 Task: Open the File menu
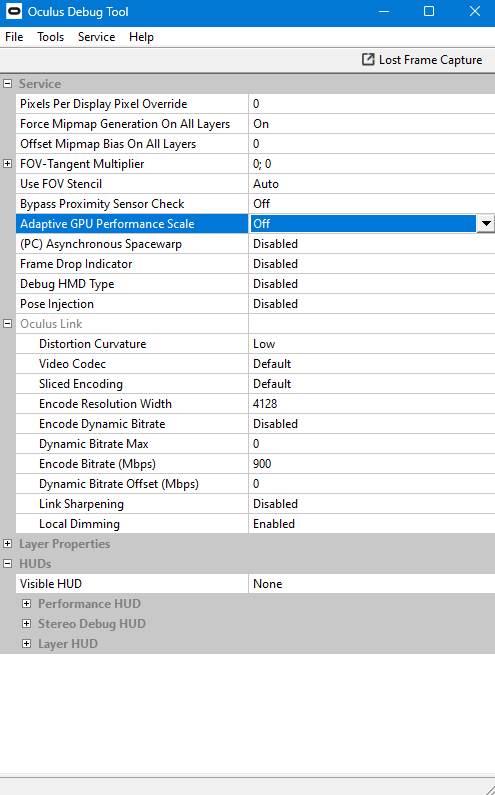(x=14, y=37)
